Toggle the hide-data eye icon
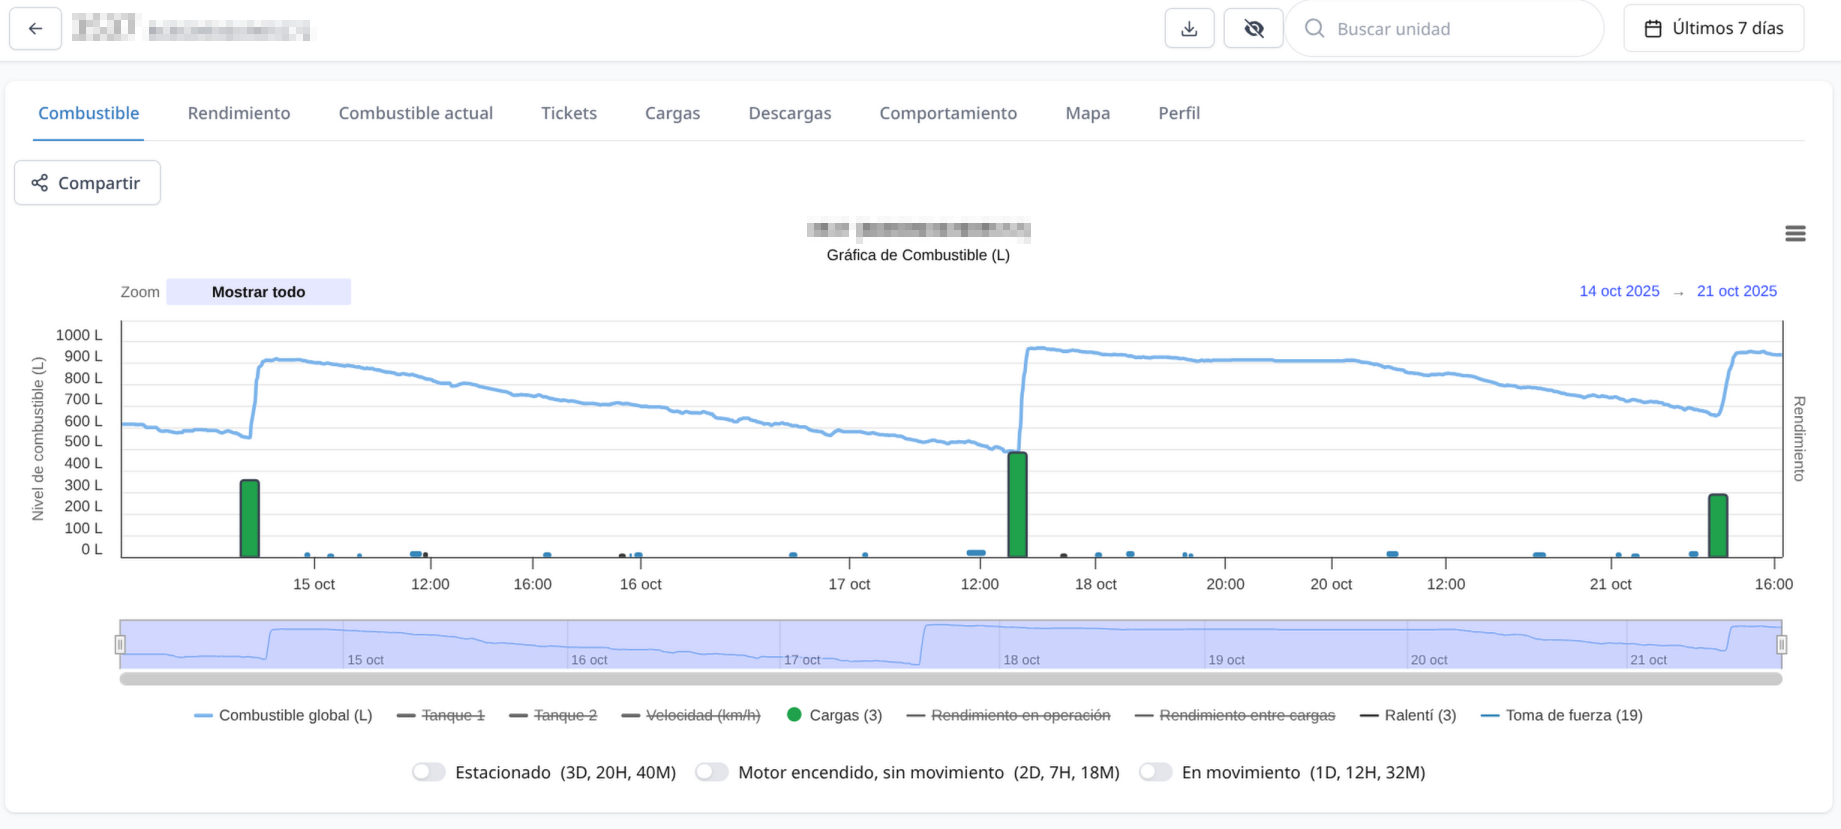The height and width of the screenshot is (829, 1841). pyautogui.click(x=1253, y=29)
